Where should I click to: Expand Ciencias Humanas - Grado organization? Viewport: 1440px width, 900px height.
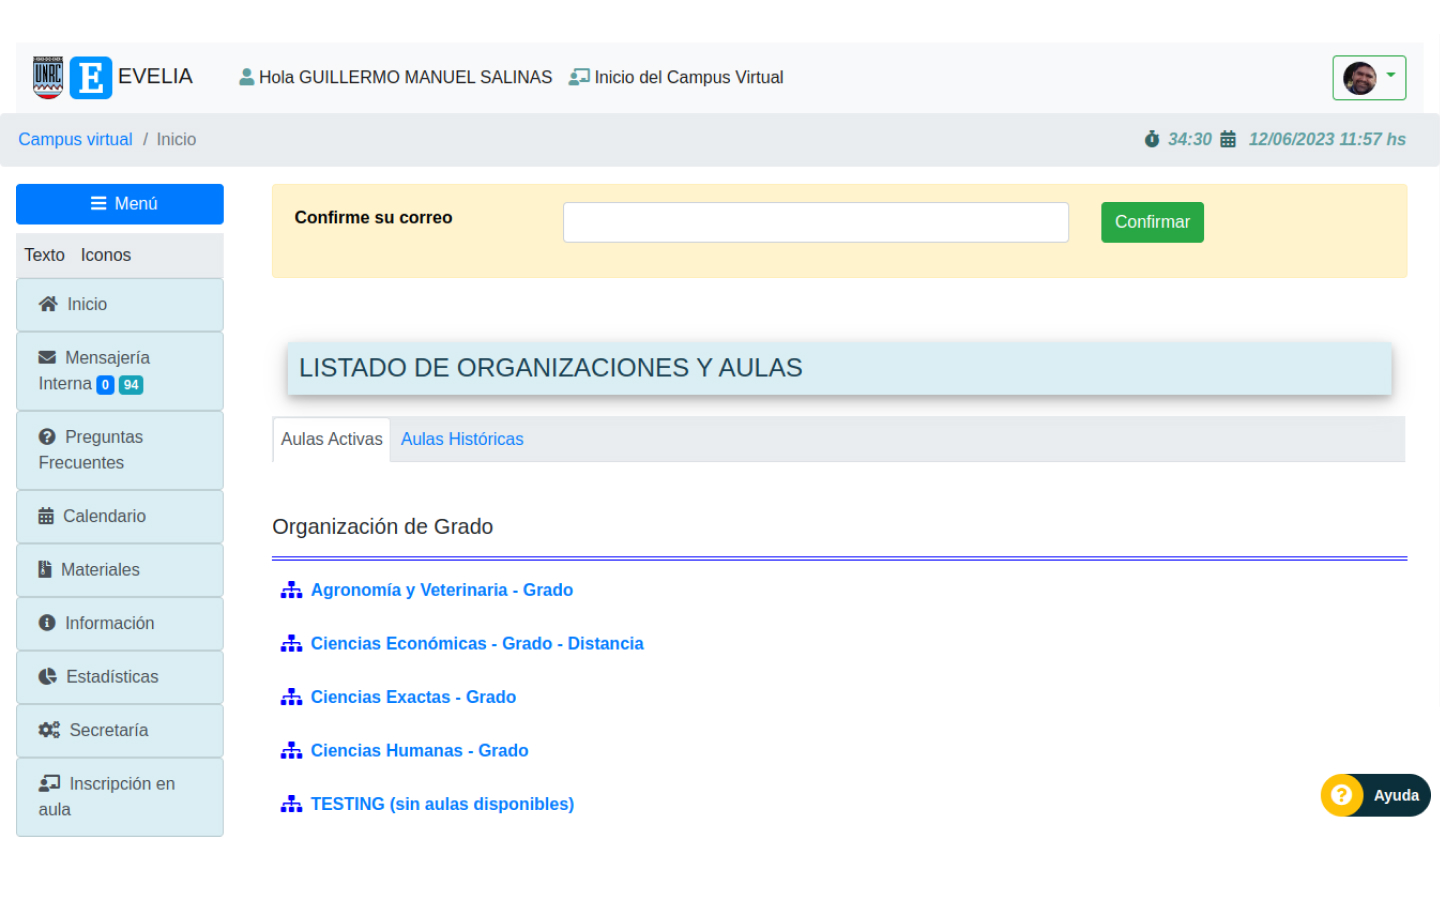[419, 750]
